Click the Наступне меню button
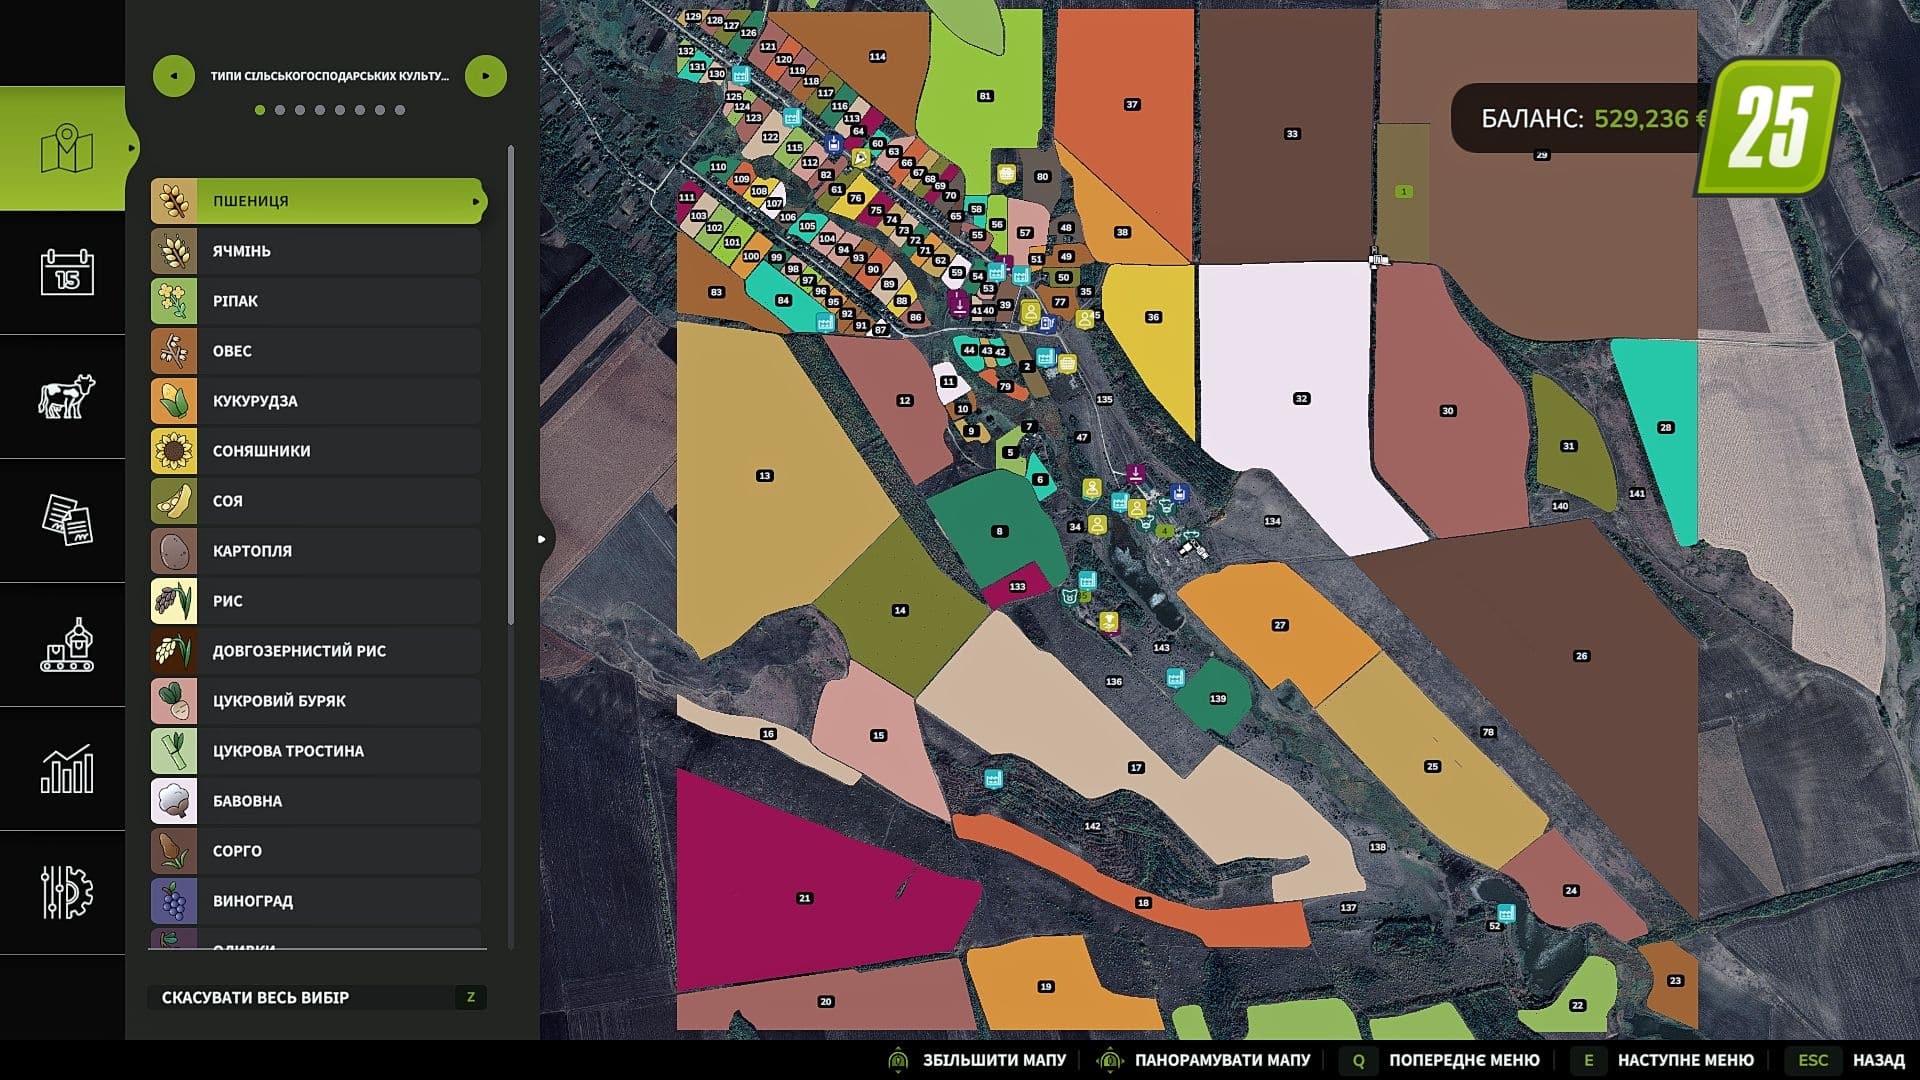Screen dimensions: 1920x1080 point(1664,1060)
